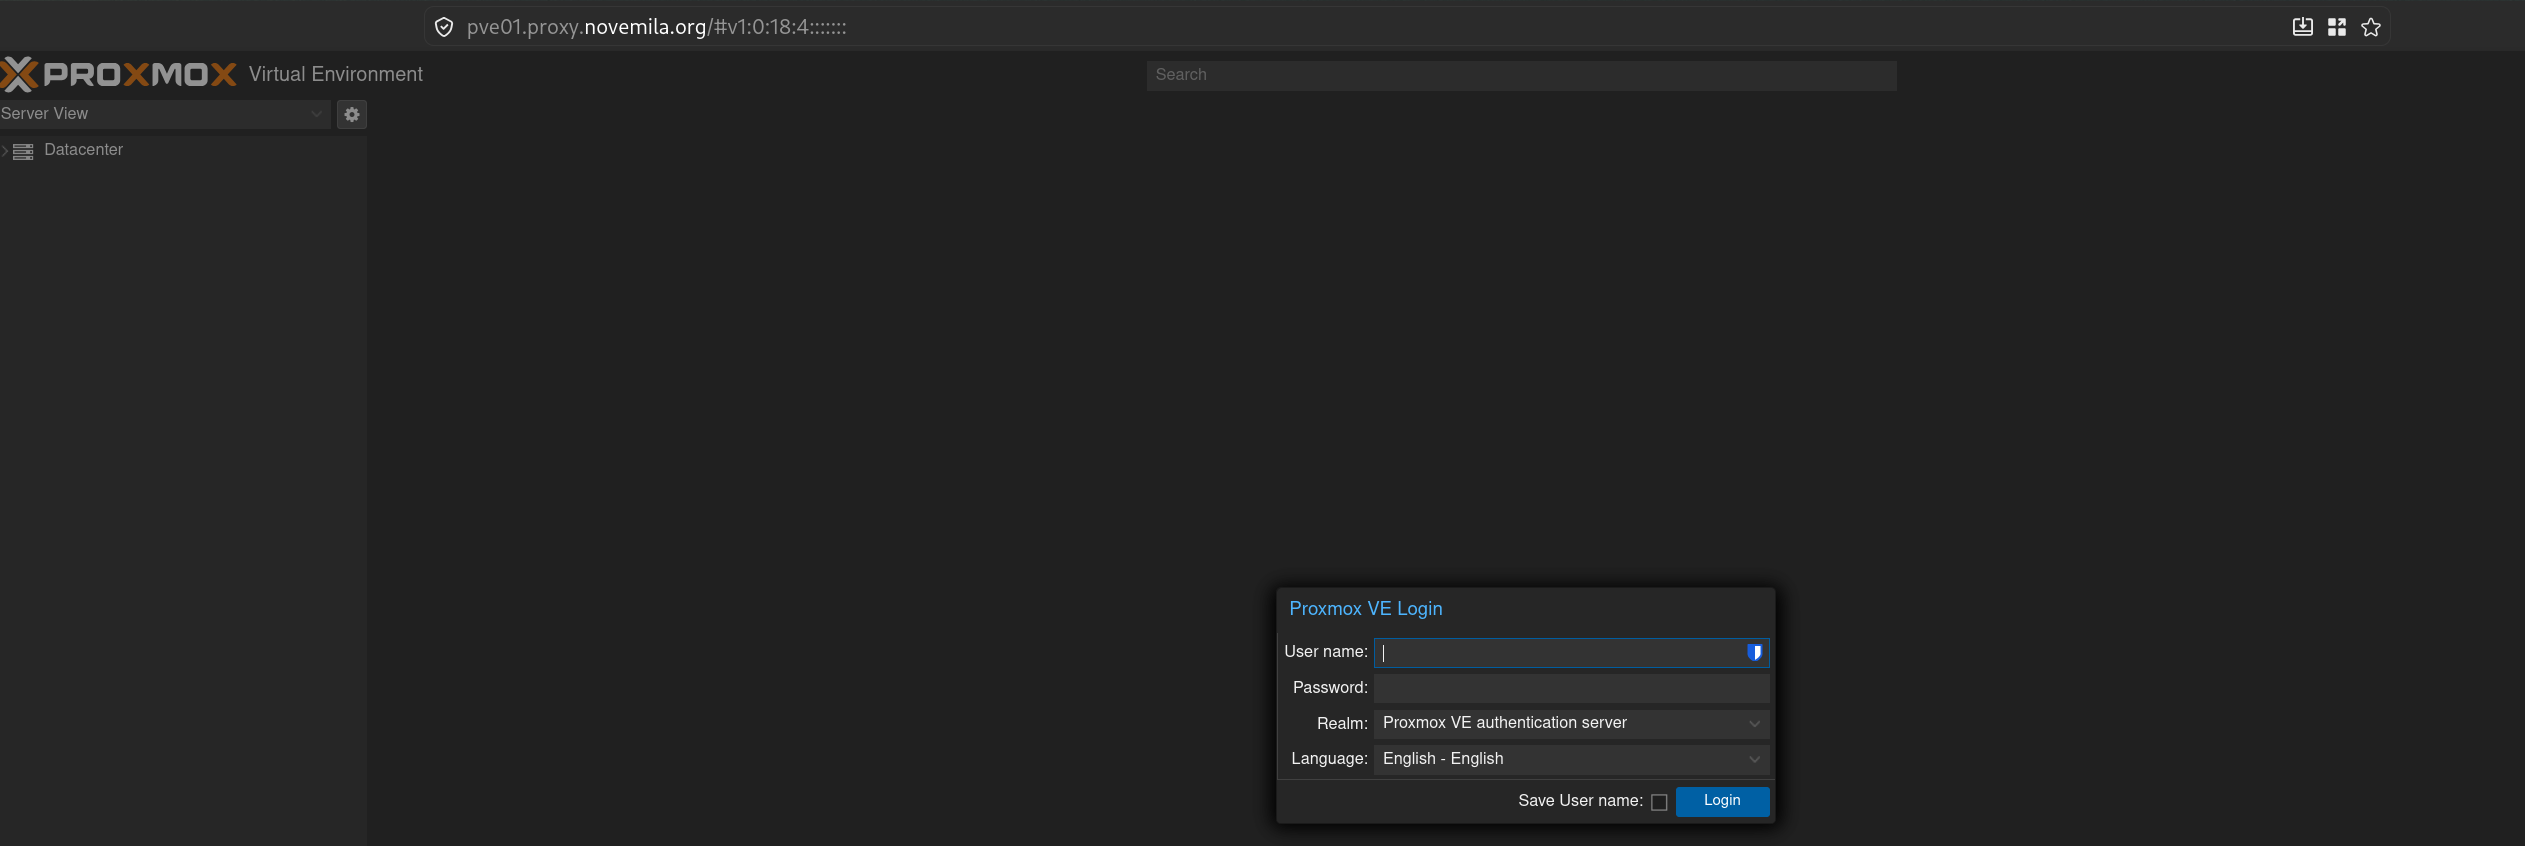This screenshot has height=846, width=2525.
Task: Click the "Realm:" label
Action: tap(1342, 724)
